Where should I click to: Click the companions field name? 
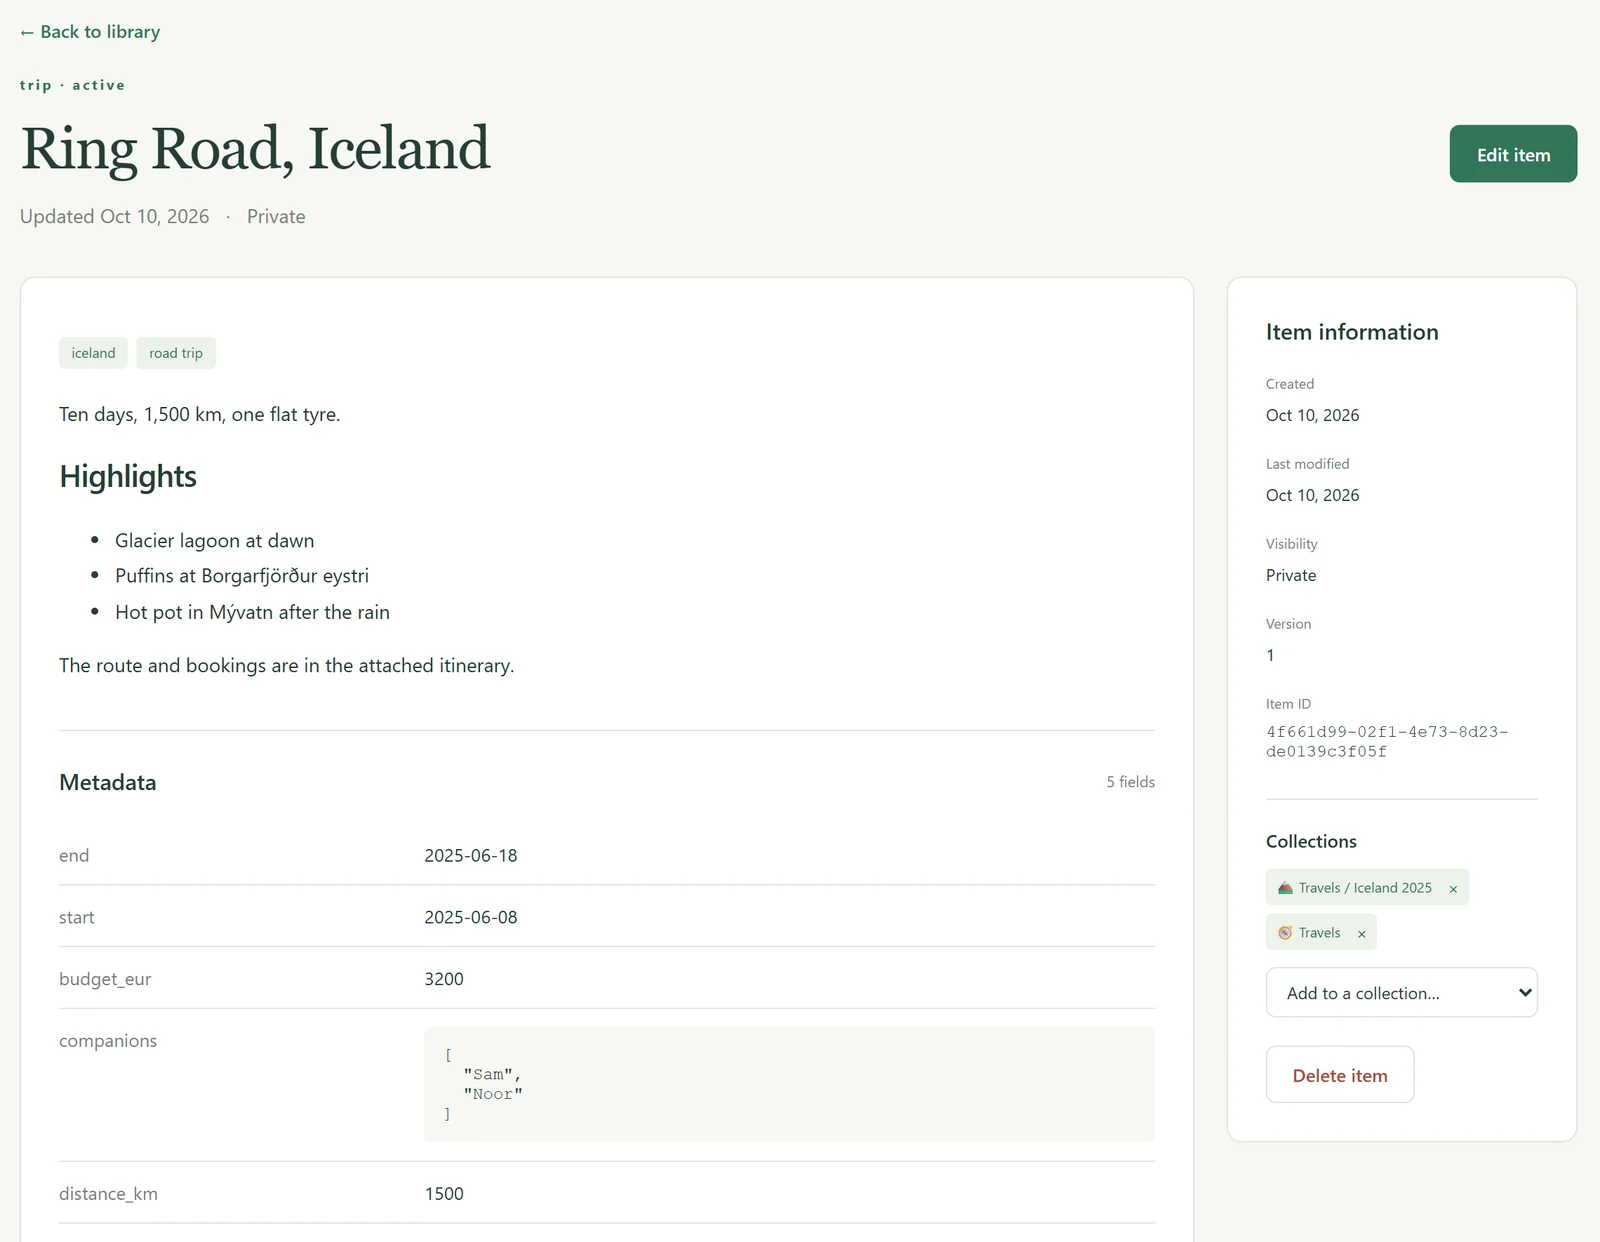(108, 1041)
